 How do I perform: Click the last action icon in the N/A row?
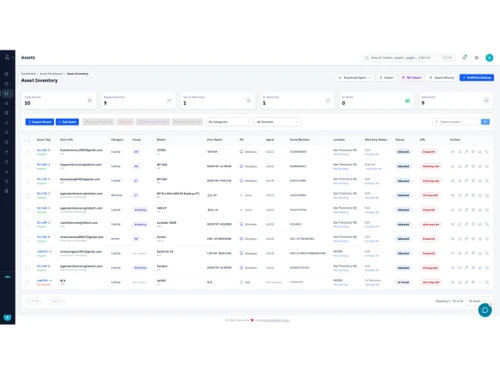[x=487, y=282]
